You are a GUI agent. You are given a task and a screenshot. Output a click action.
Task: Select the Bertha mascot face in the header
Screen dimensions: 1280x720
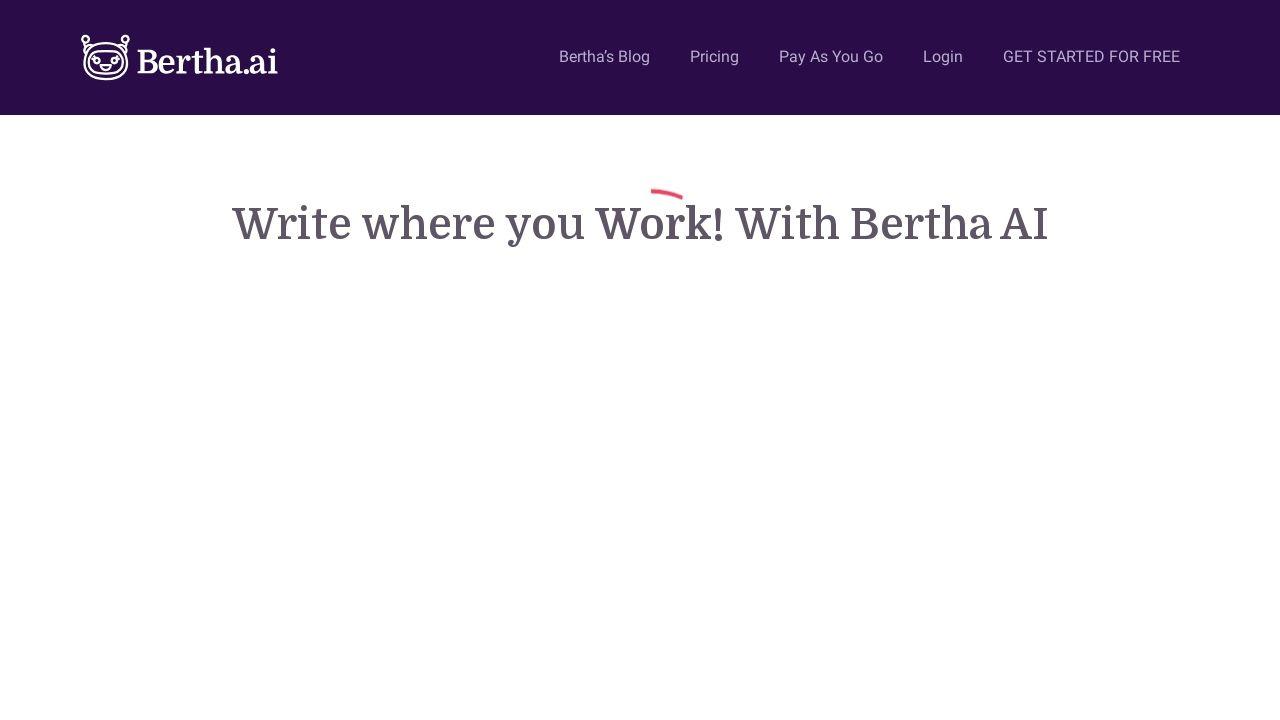[x=103, y=62]
